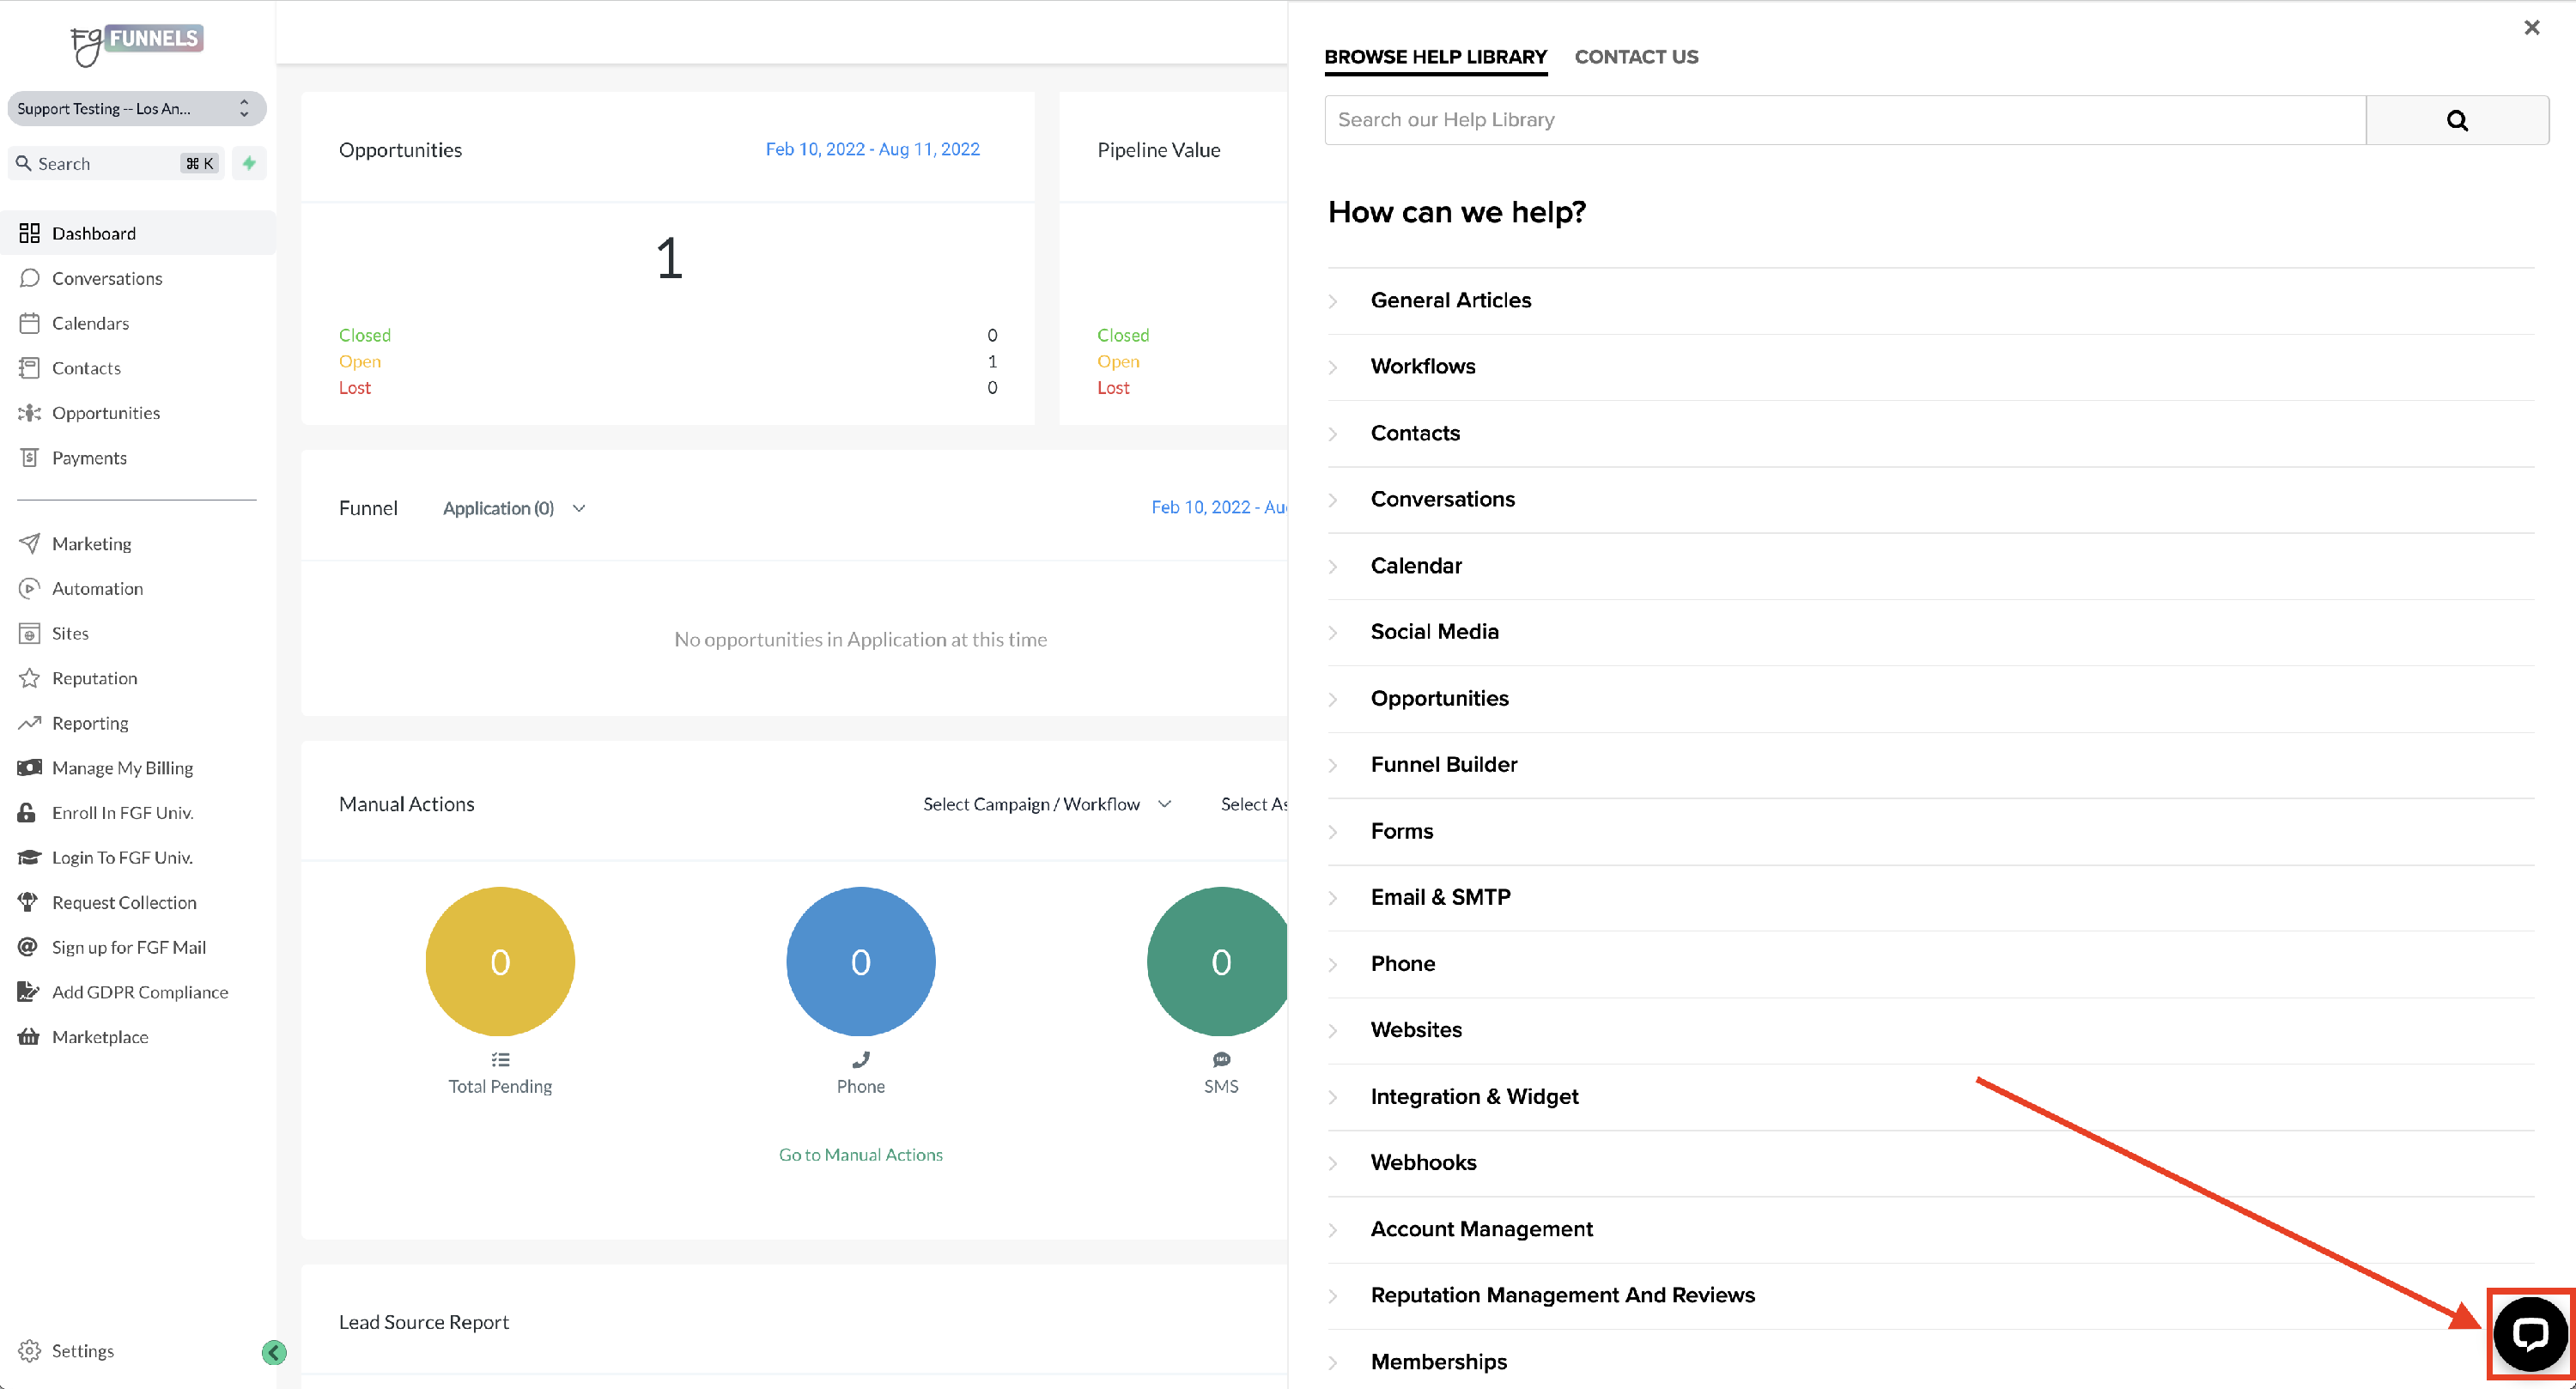Click the Payments icon in the sidebar
Image resolution: width=2576 pixels, height=1389 pixels.
click(x=30, y=457)
